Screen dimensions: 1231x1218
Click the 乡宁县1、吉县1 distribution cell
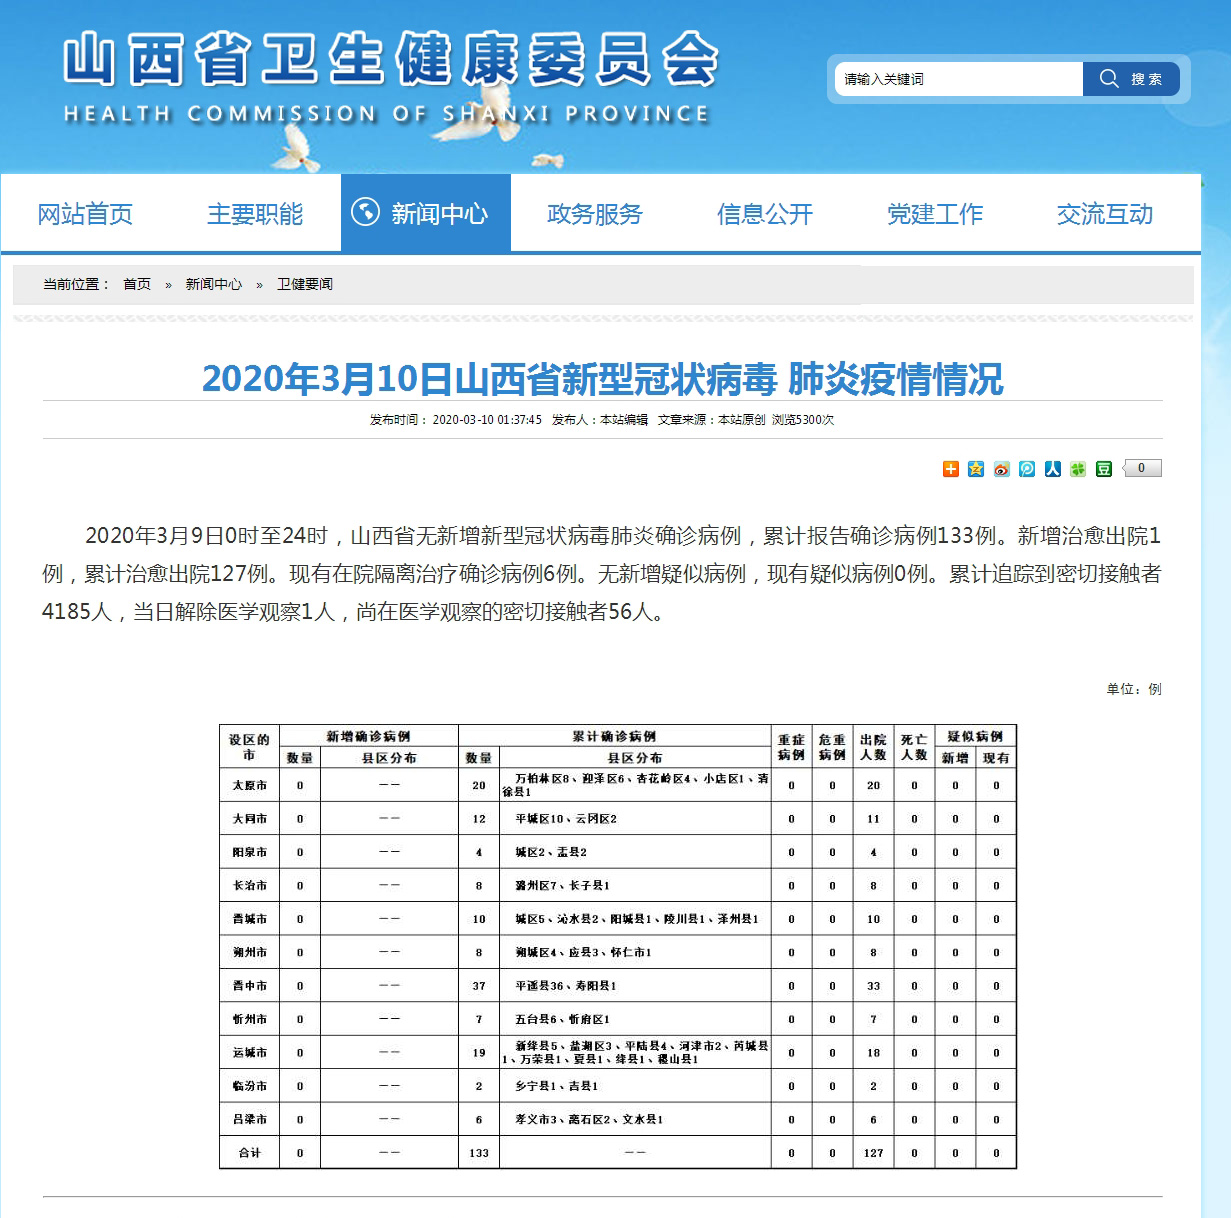coord(635,1085)
